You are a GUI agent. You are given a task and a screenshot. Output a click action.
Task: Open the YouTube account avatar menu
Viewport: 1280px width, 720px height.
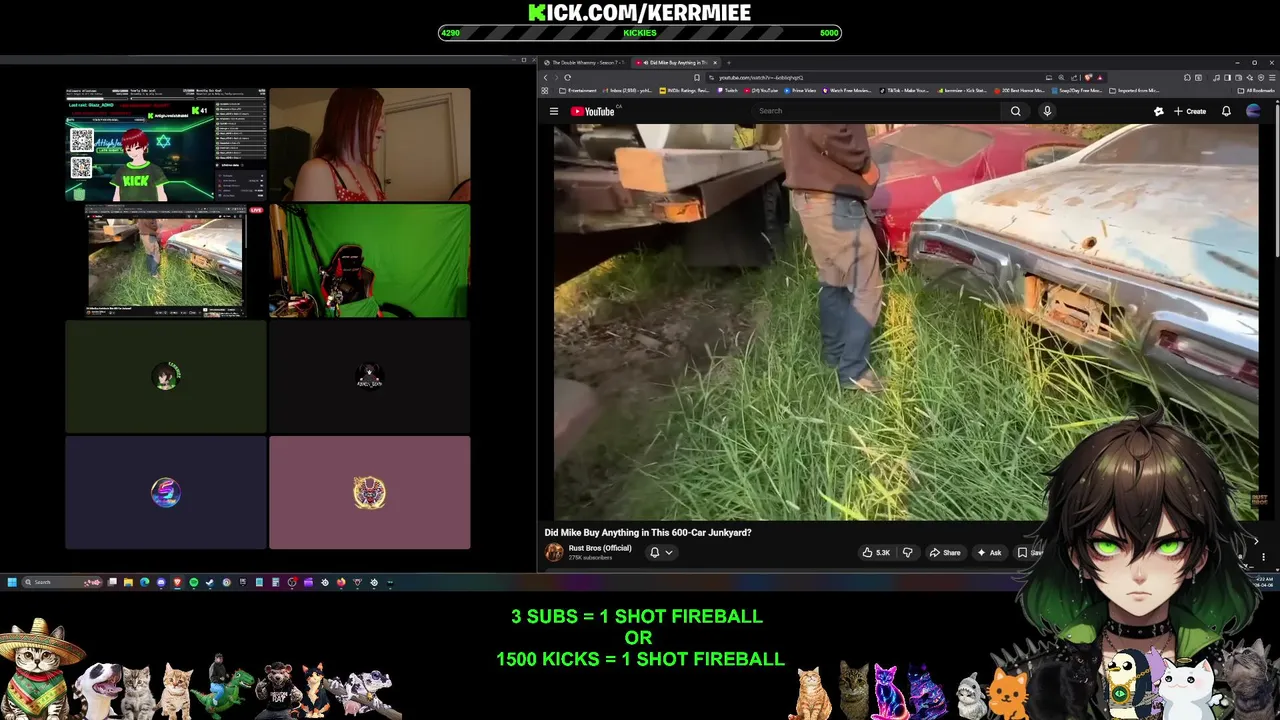pos(1253,111)
